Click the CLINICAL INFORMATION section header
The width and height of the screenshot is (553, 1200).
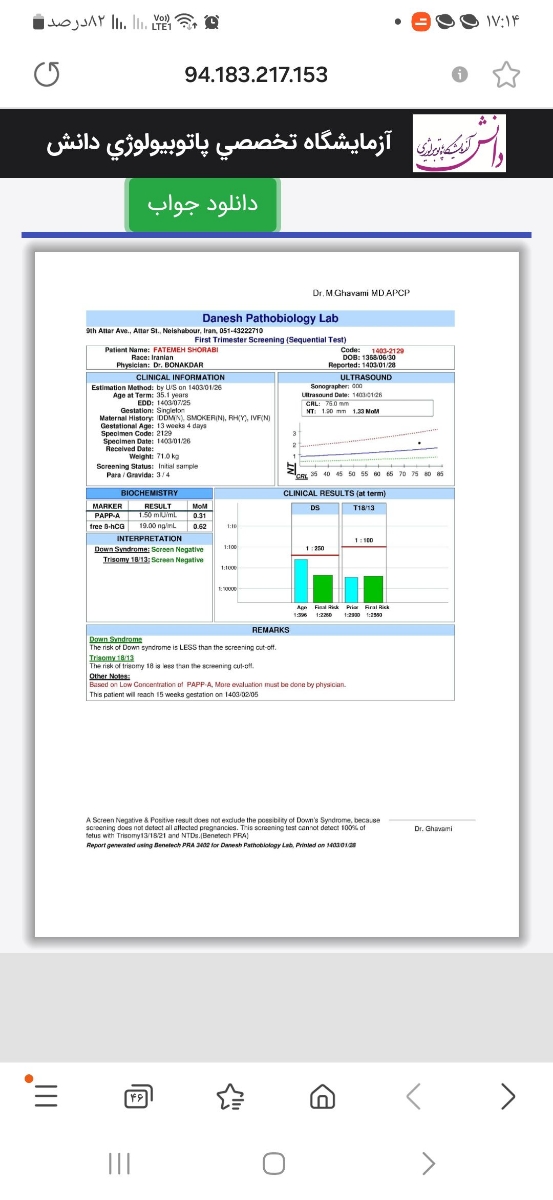pyautogui.click(x=180, y=377)
